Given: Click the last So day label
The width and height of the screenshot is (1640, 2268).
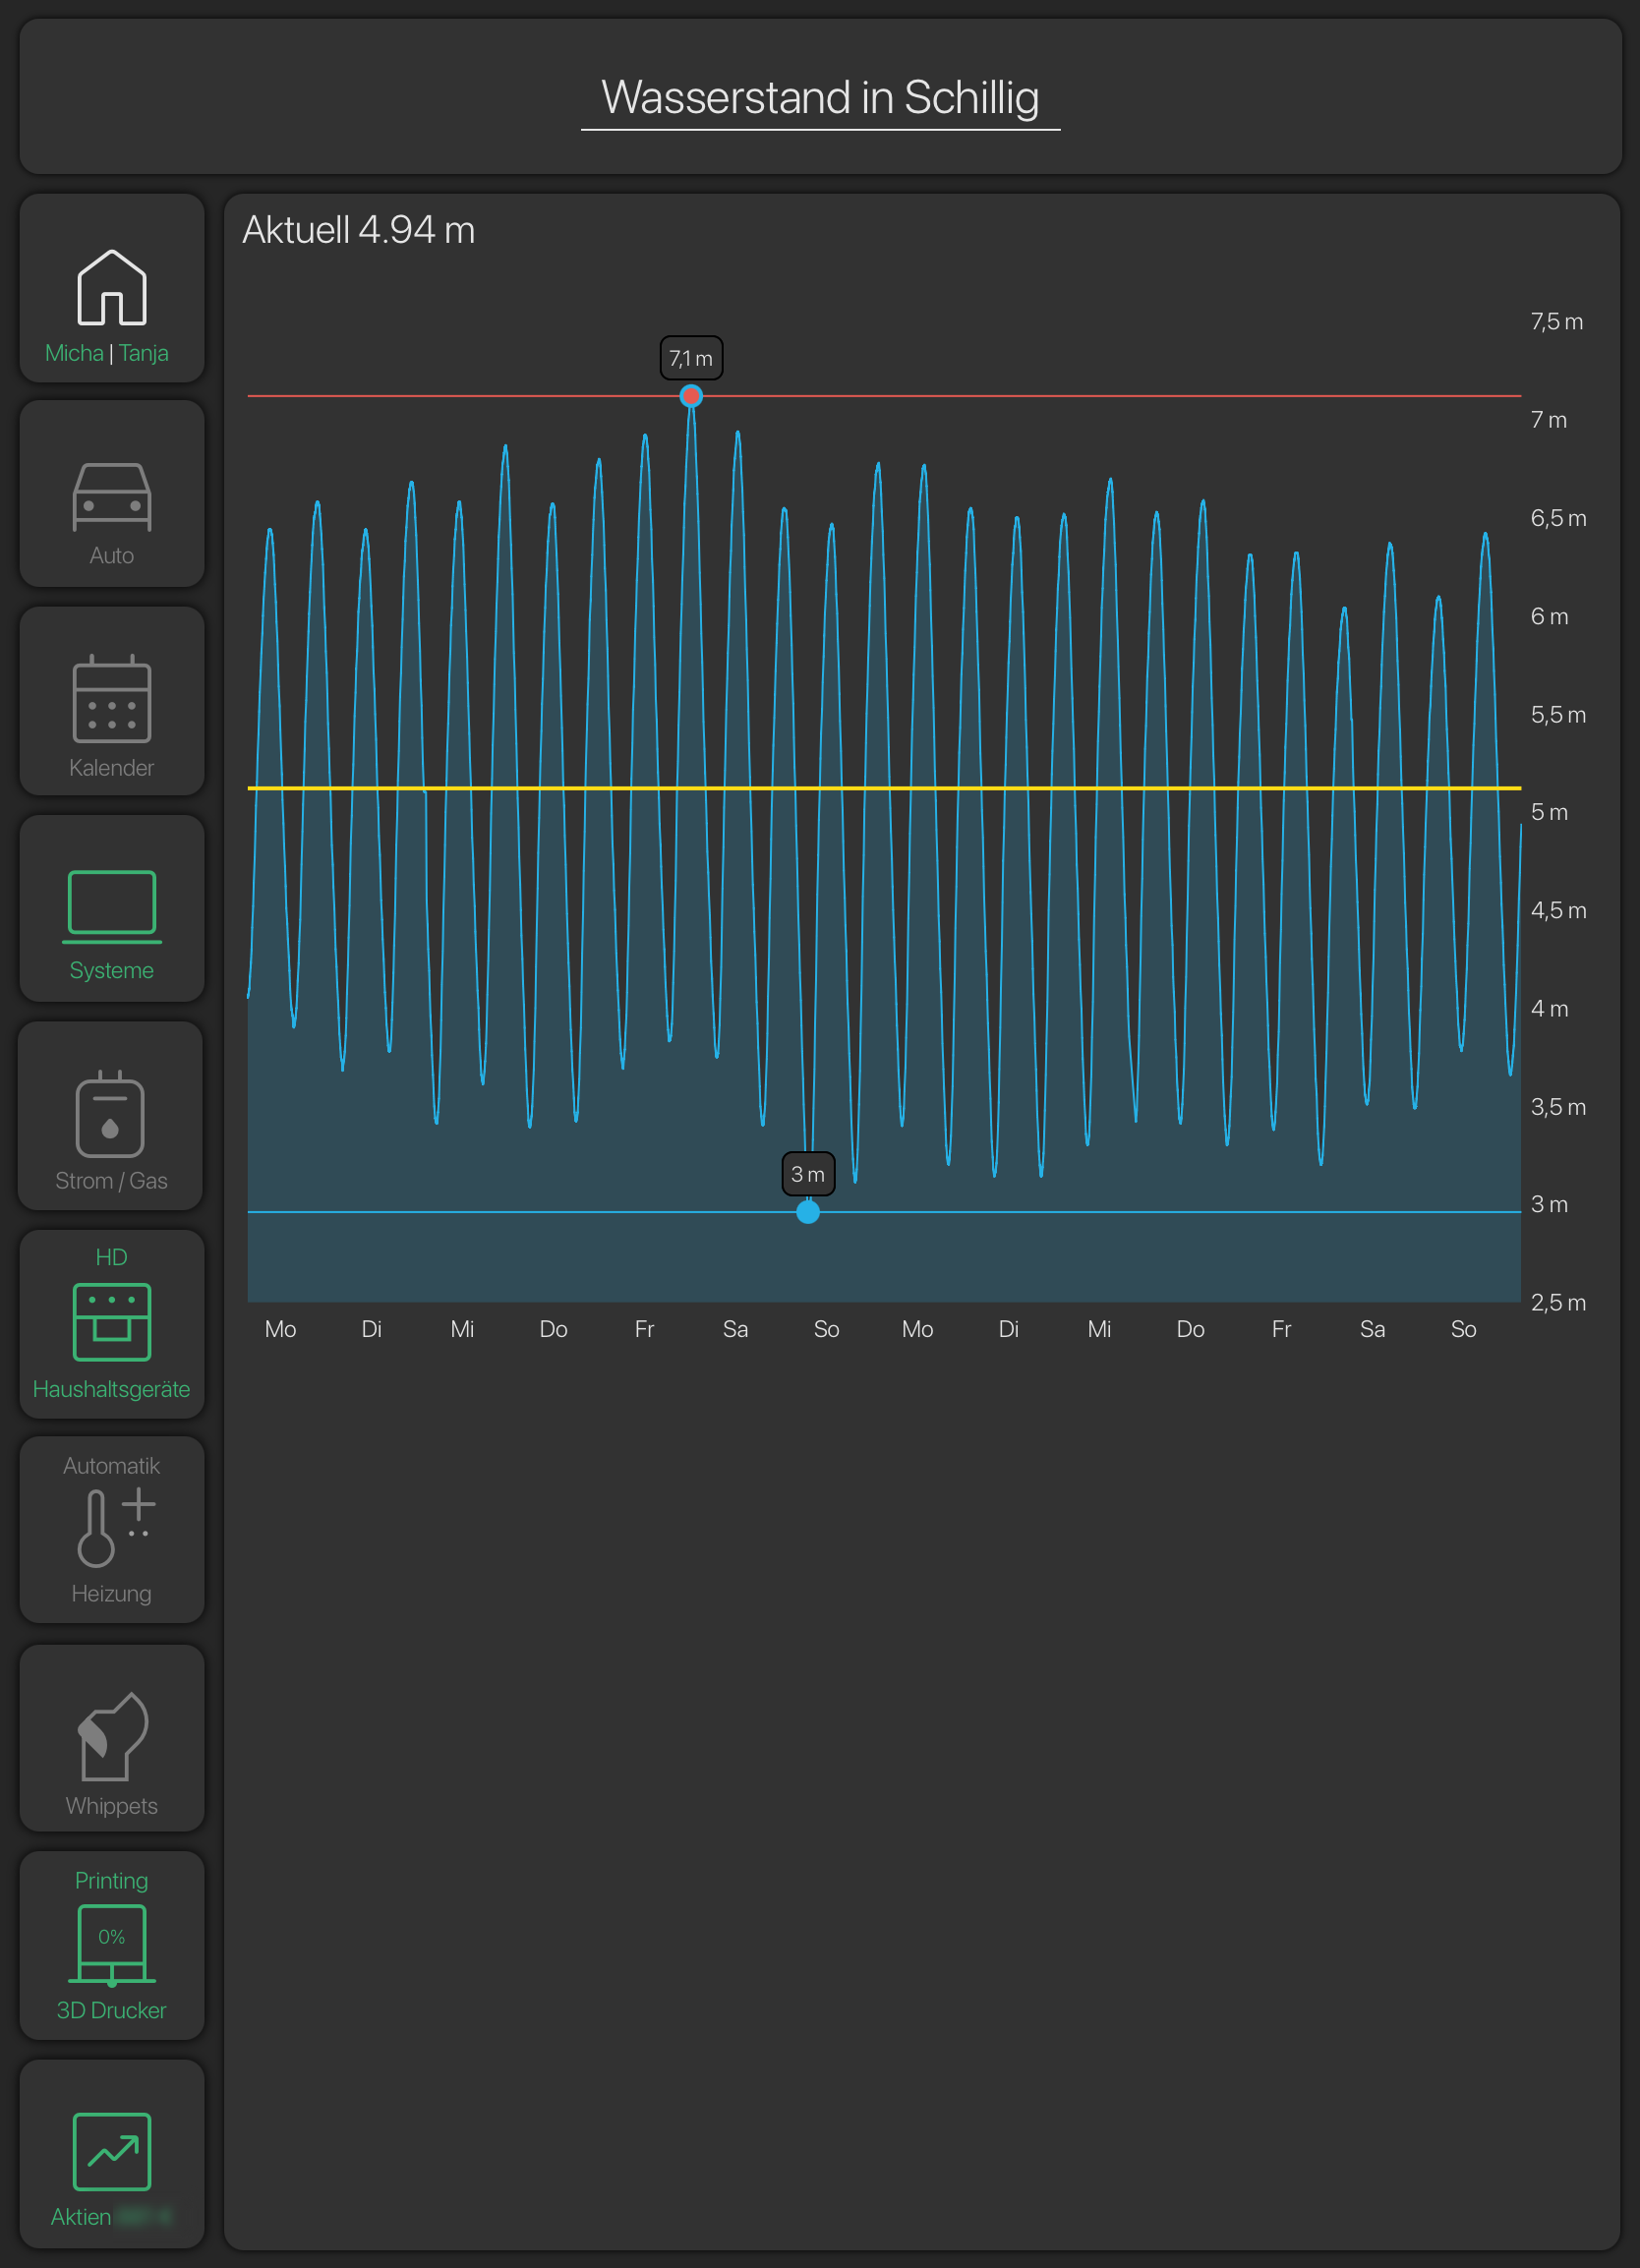Looking at the screenshot, I should coord(1464,1329).
